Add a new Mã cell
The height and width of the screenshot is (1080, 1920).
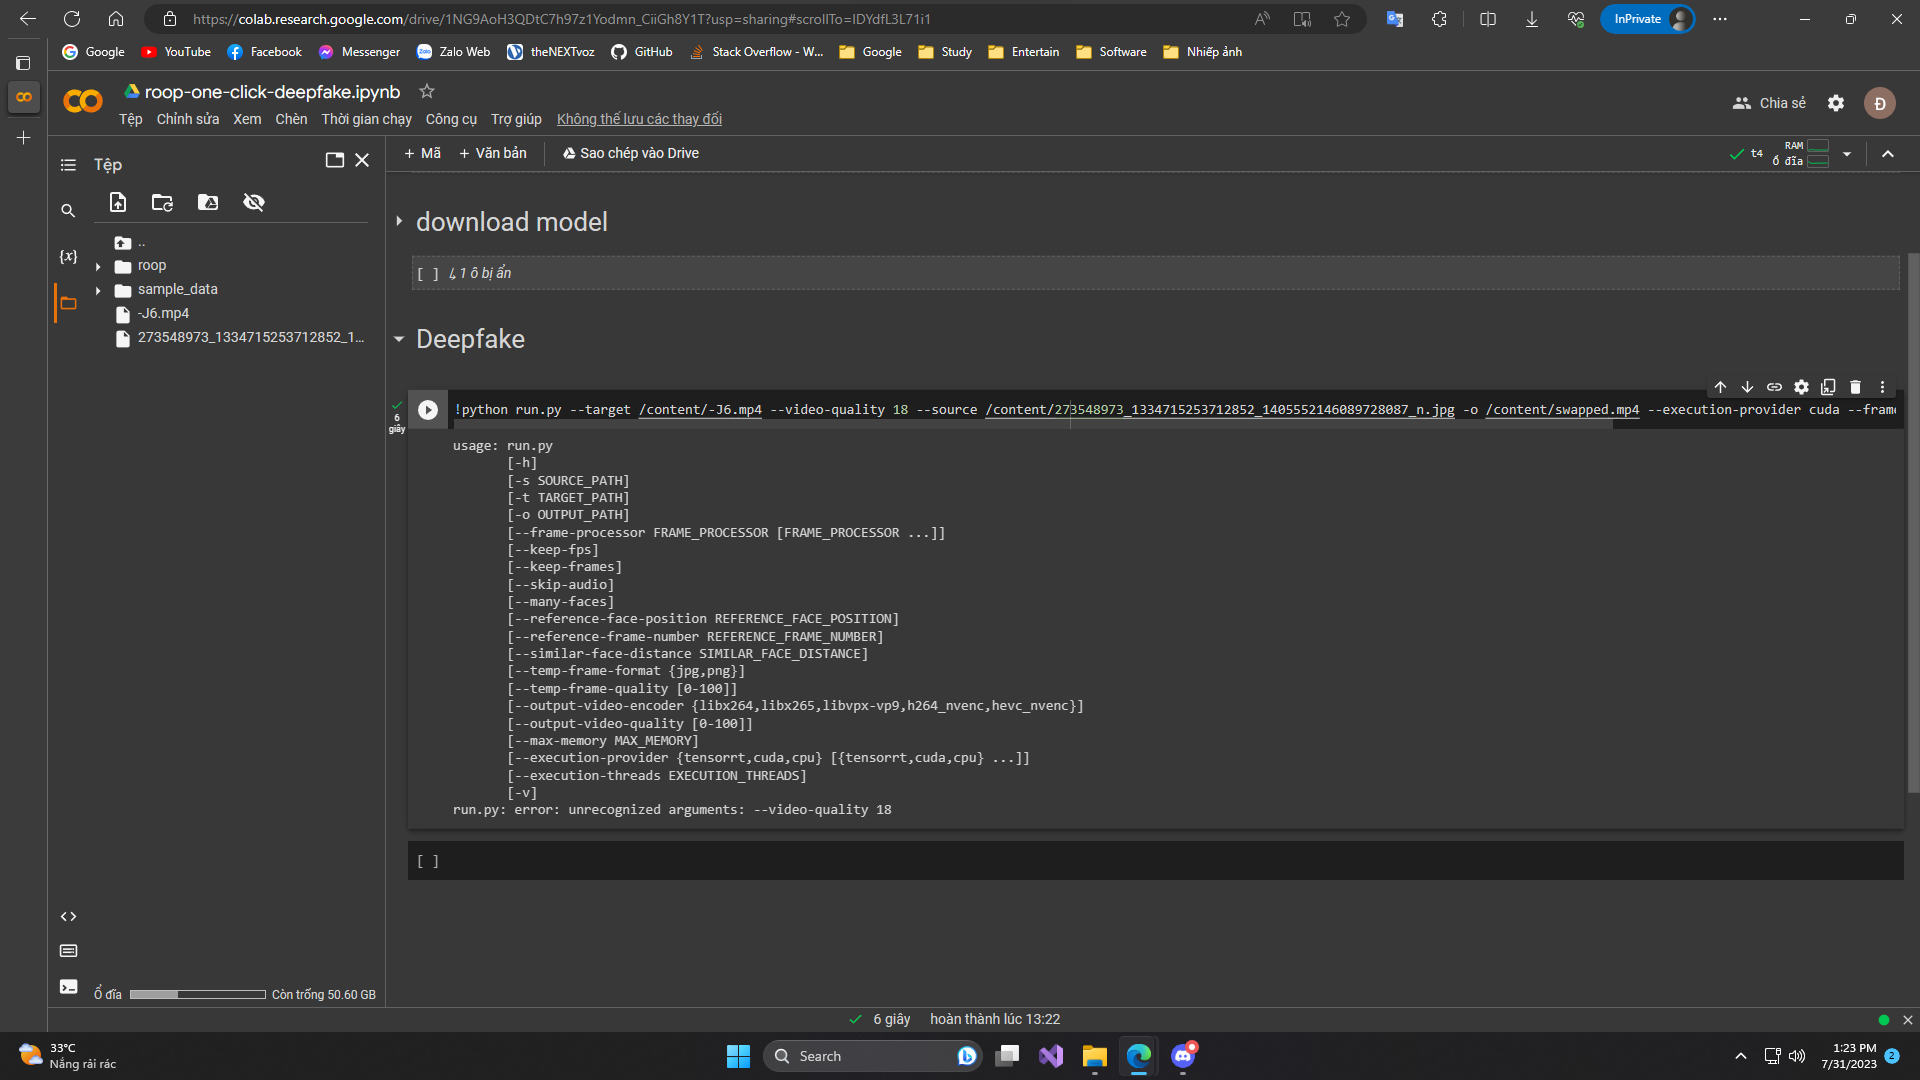(x=422, y=153)
